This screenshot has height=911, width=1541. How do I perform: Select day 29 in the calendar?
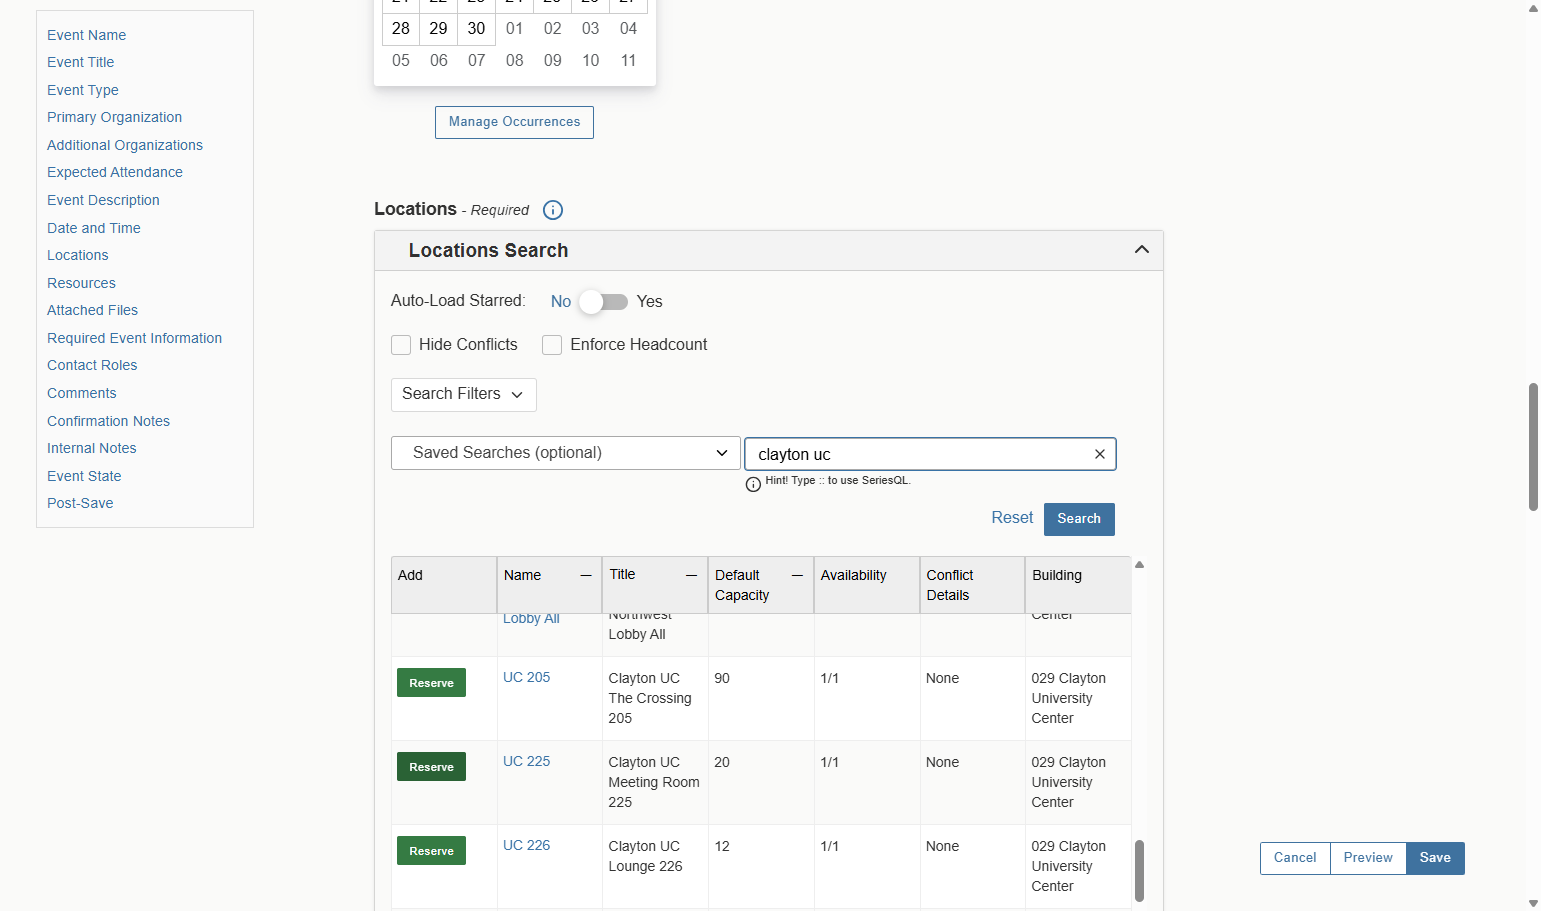[x=439, y=29]
